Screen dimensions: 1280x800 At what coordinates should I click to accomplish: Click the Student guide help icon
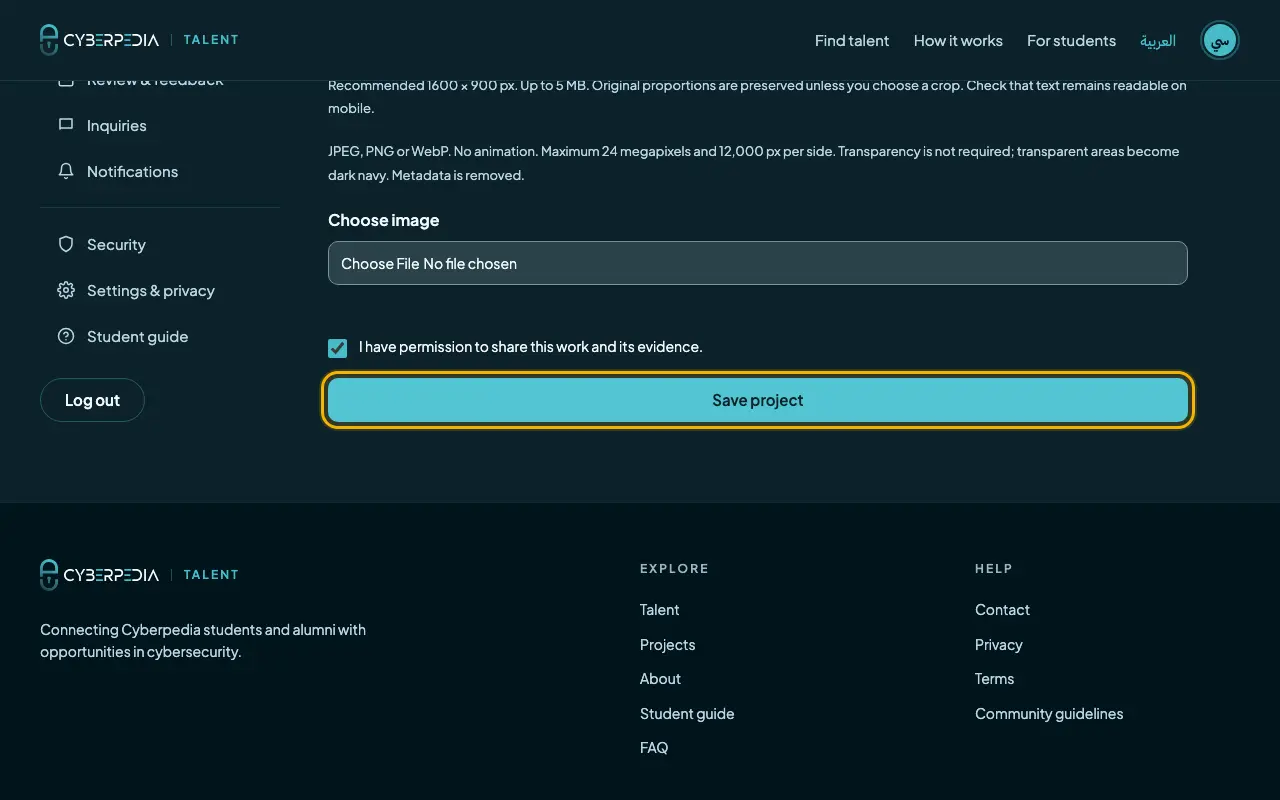66,336
